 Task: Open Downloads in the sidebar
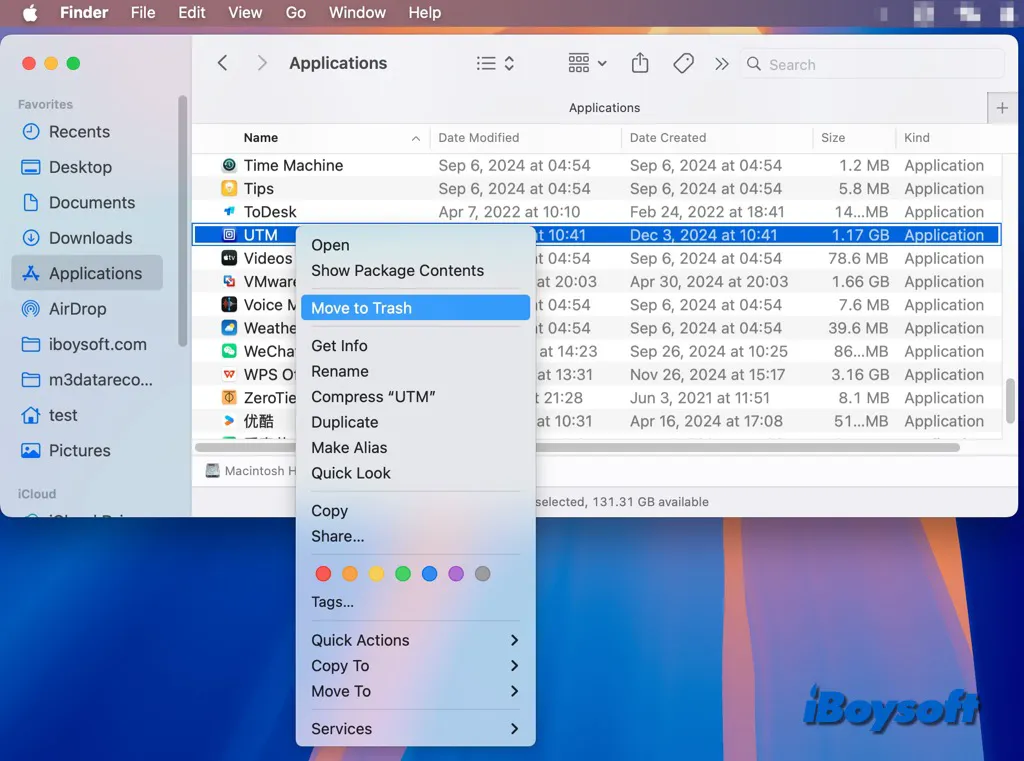87,238
